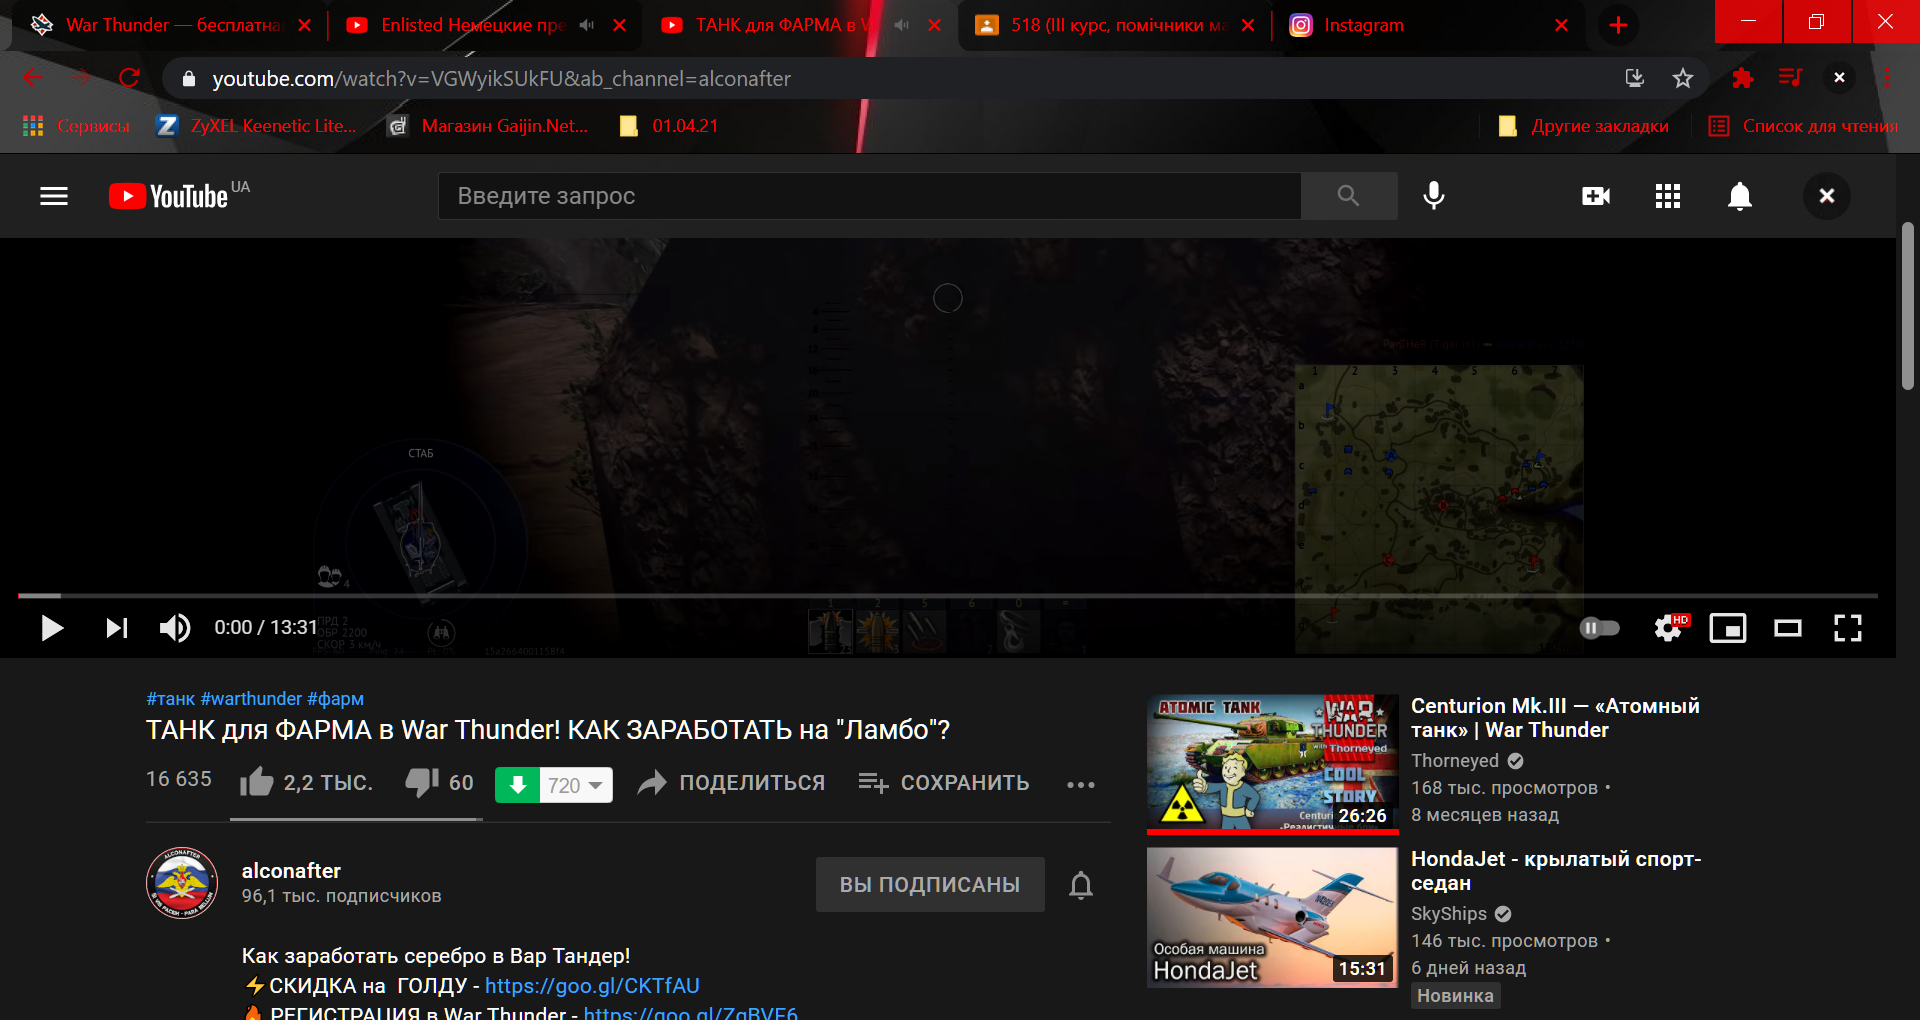Open the create video camera icon

(x=1596, y=196)
